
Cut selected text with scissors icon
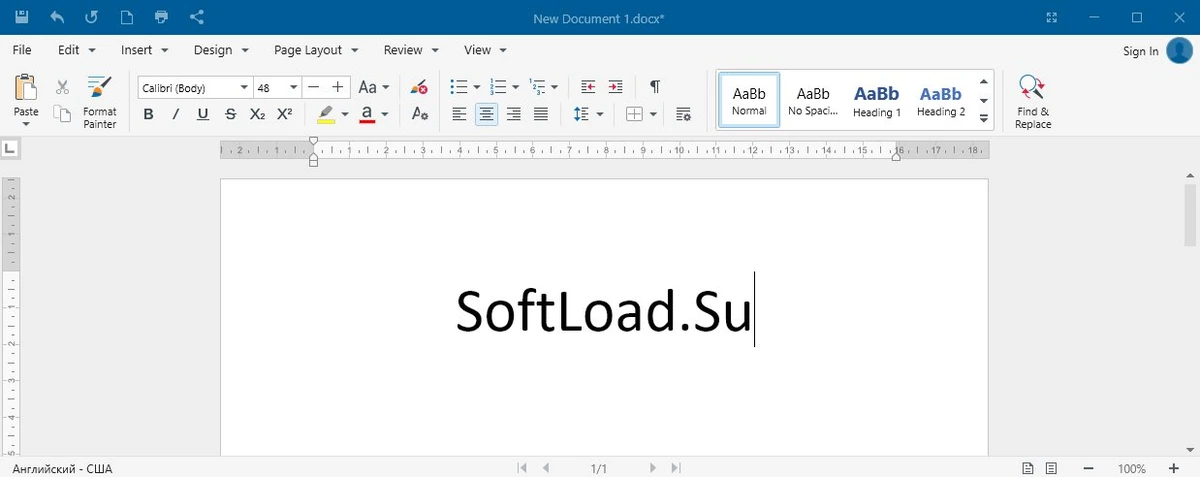pos(62,87)
